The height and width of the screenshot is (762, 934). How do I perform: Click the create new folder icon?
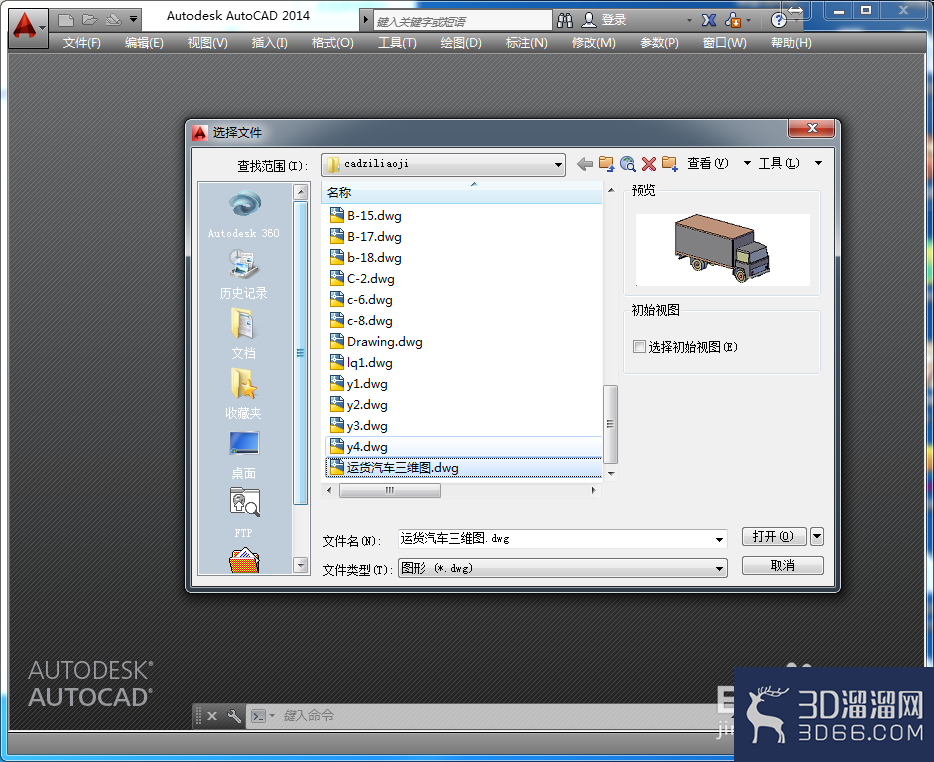coord(670,164)
